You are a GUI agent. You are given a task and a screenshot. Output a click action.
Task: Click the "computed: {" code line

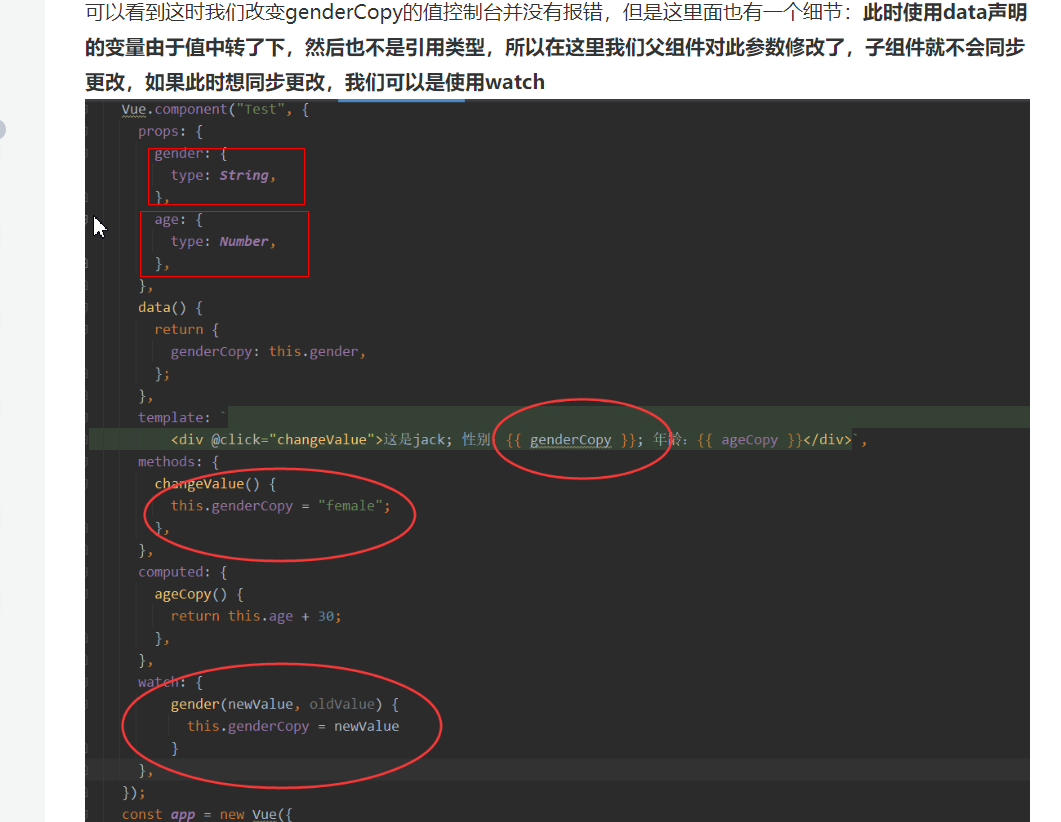183,572
